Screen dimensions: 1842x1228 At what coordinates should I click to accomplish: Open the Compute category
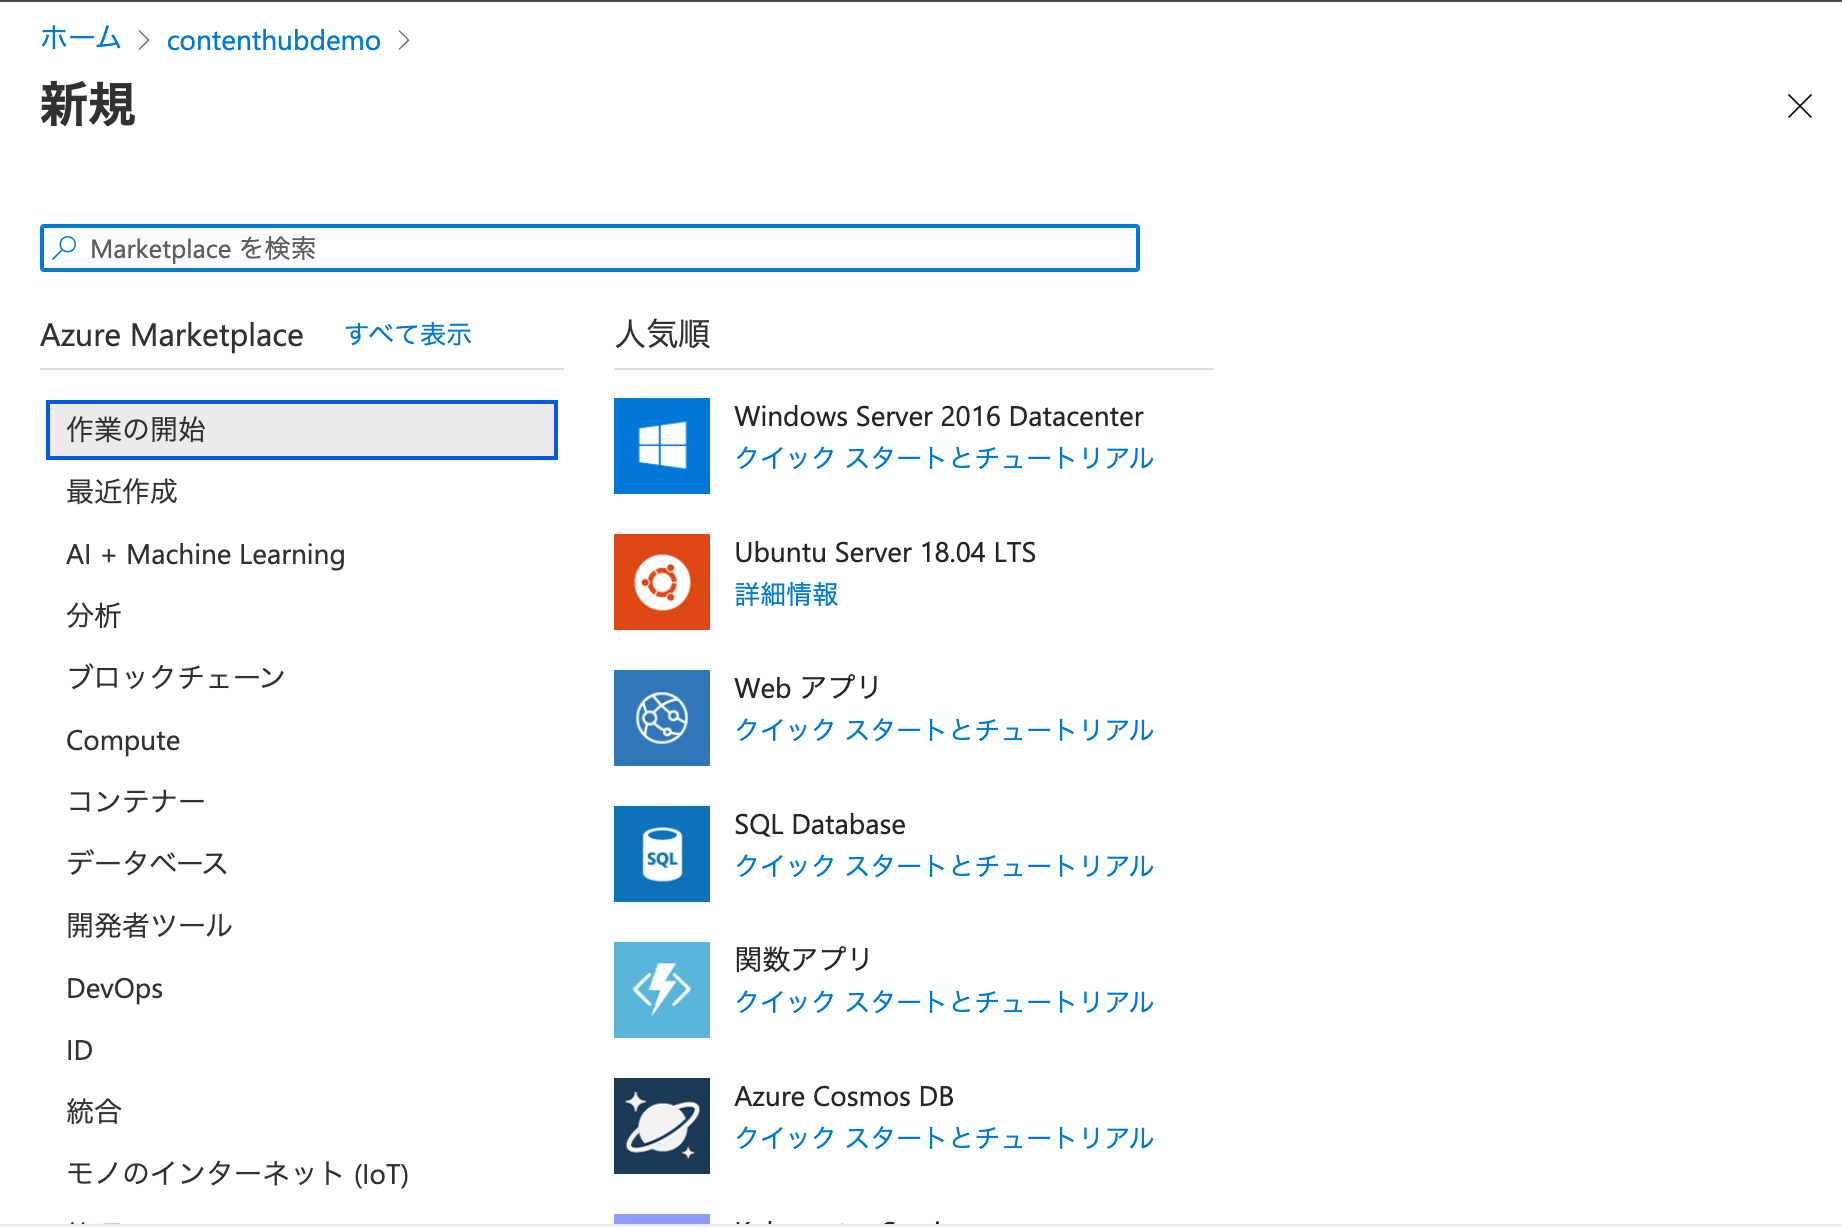[x=123, y=741]
